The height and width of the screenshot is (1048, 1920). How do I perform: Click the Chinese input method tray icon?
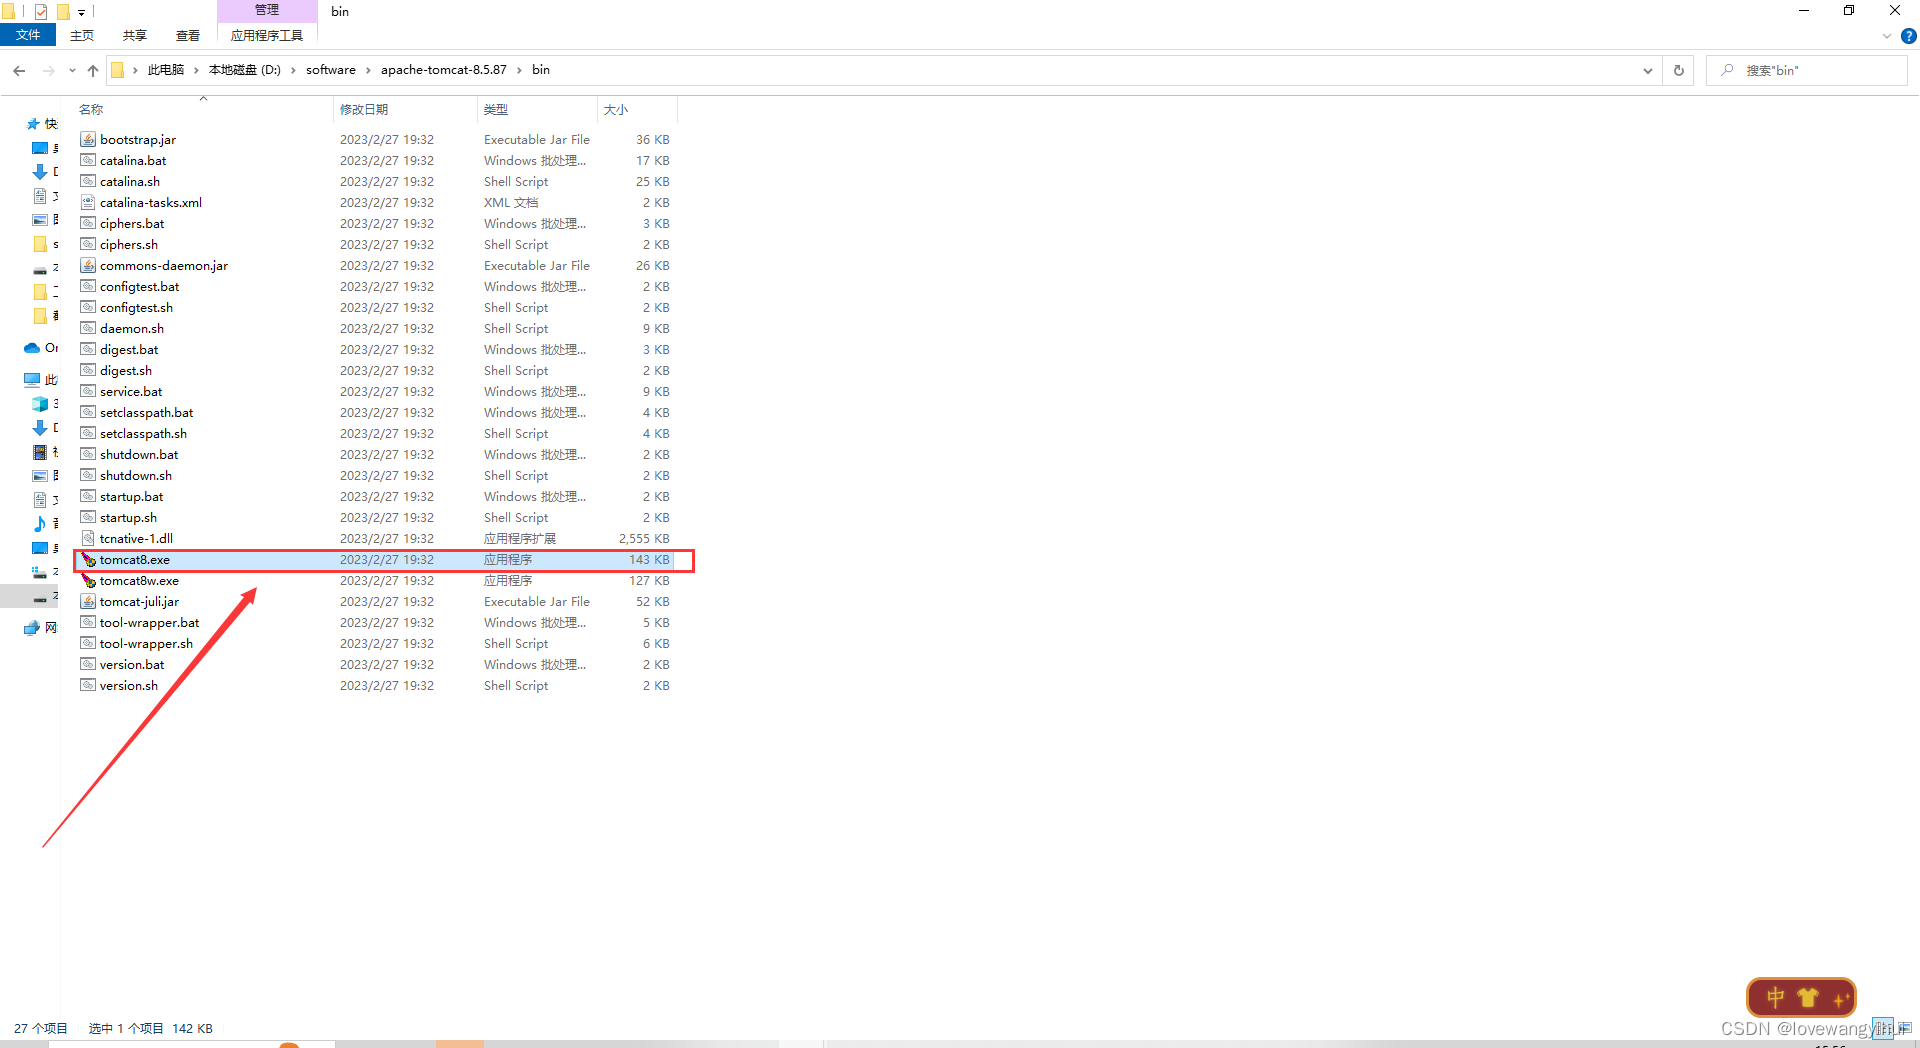tap(1775, 997)
